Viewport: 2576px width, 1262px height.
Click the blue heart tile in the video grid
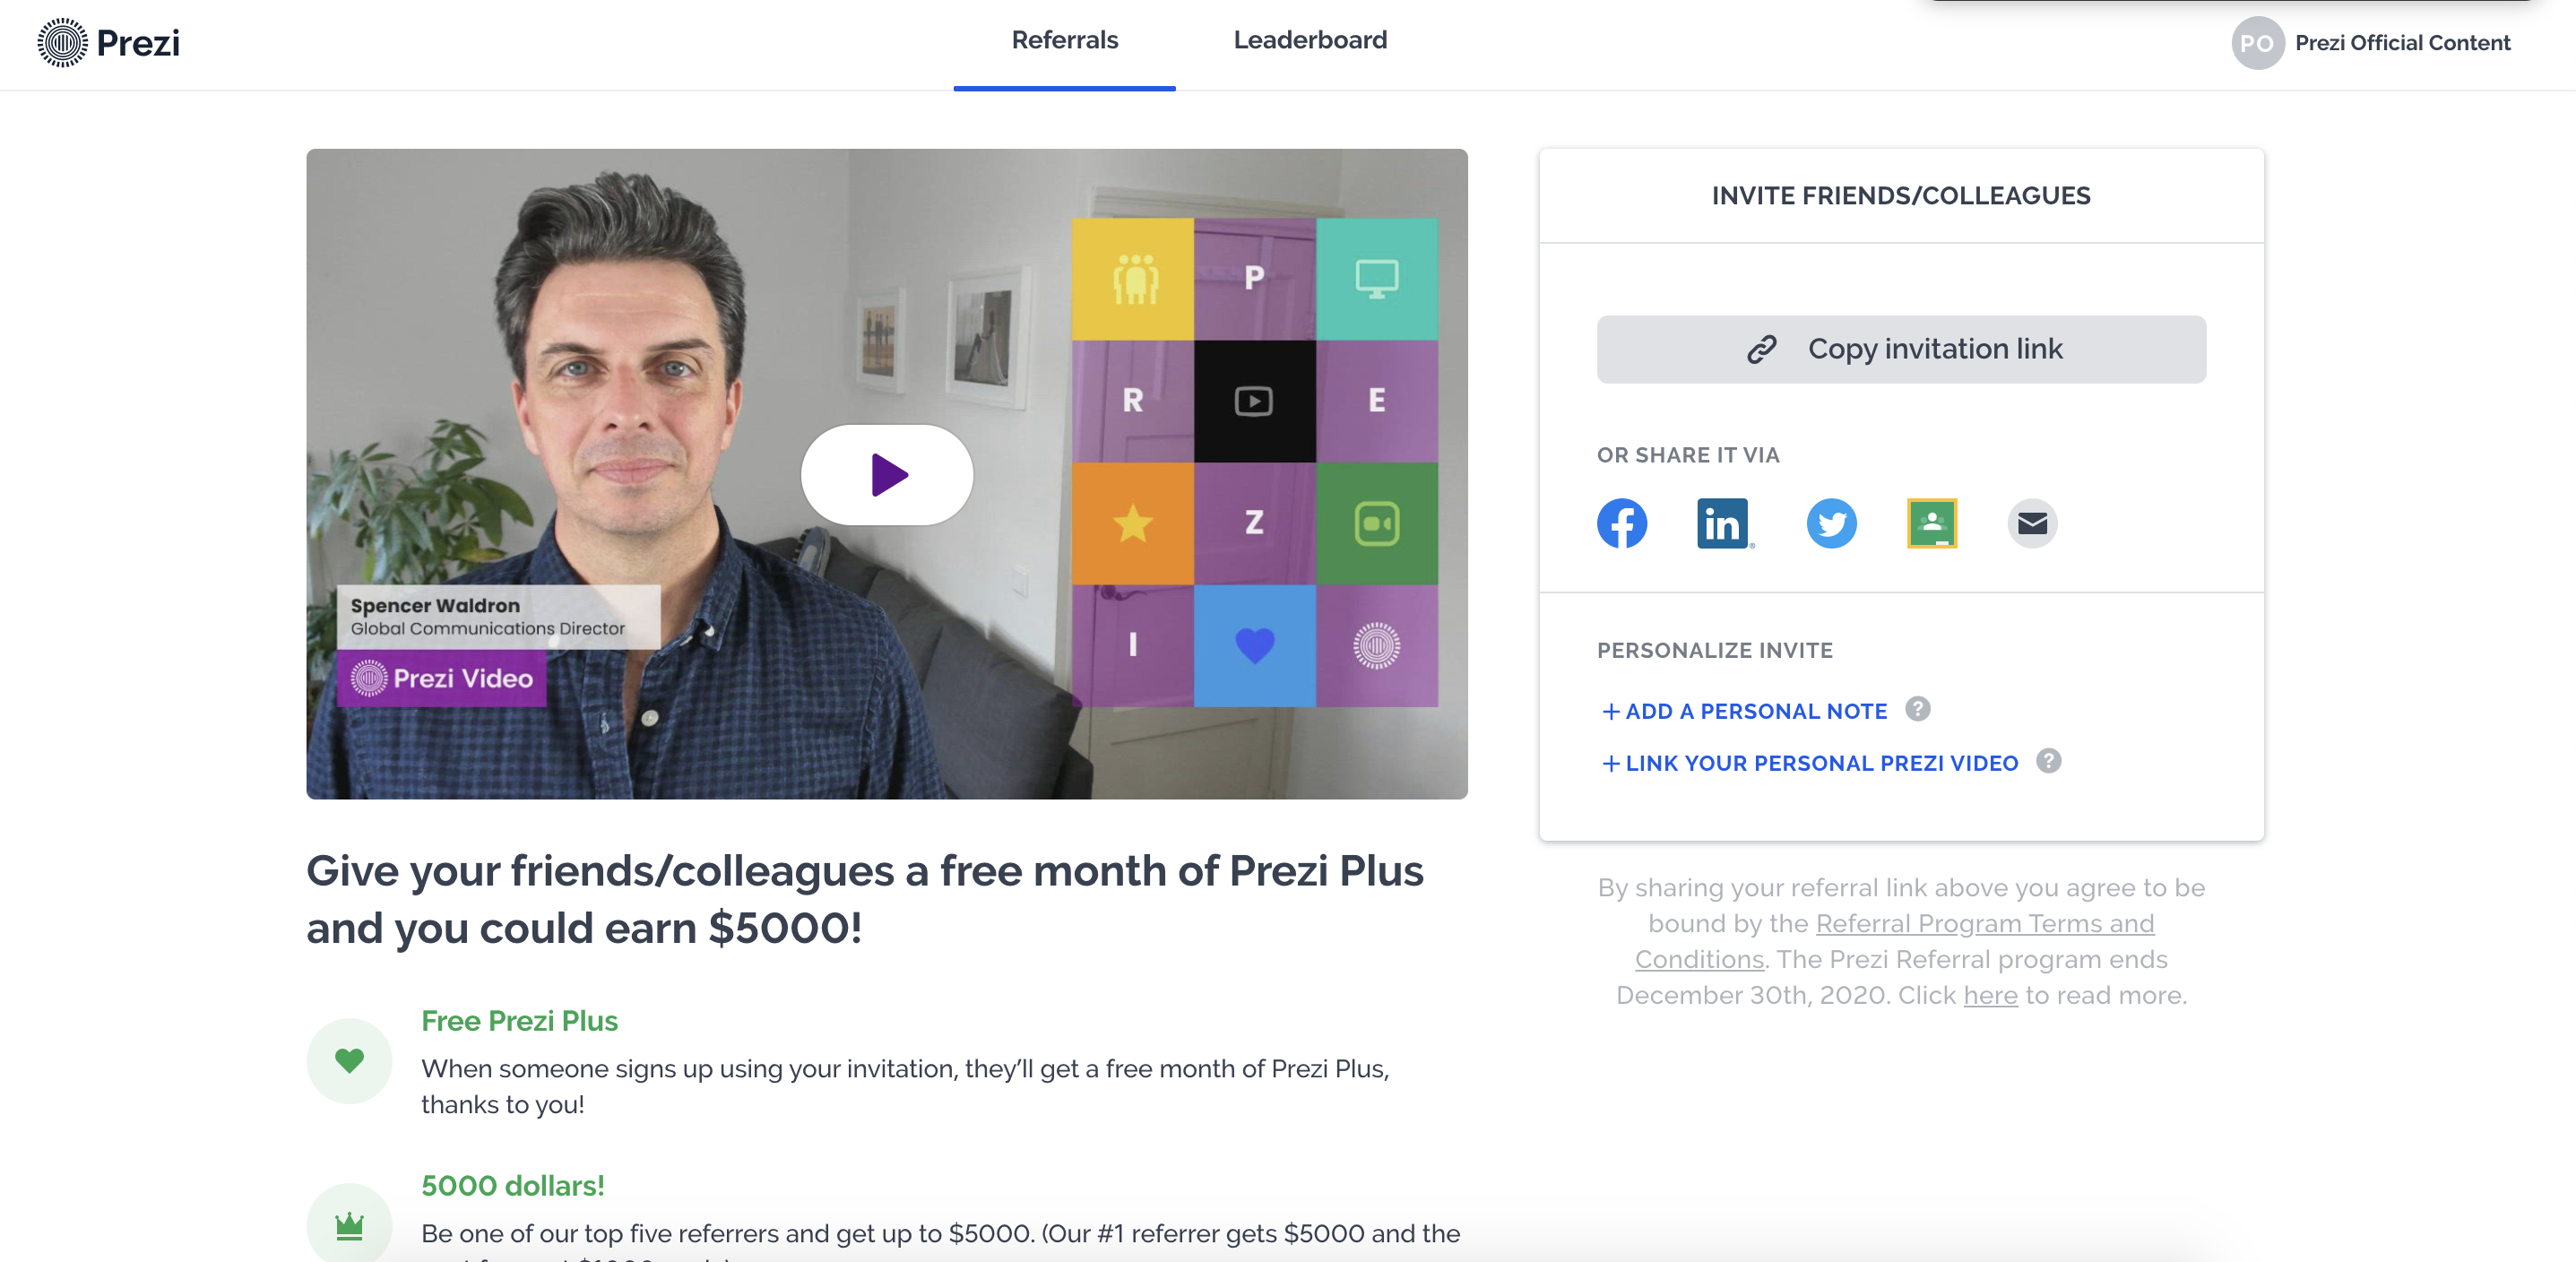point(1254,645)
